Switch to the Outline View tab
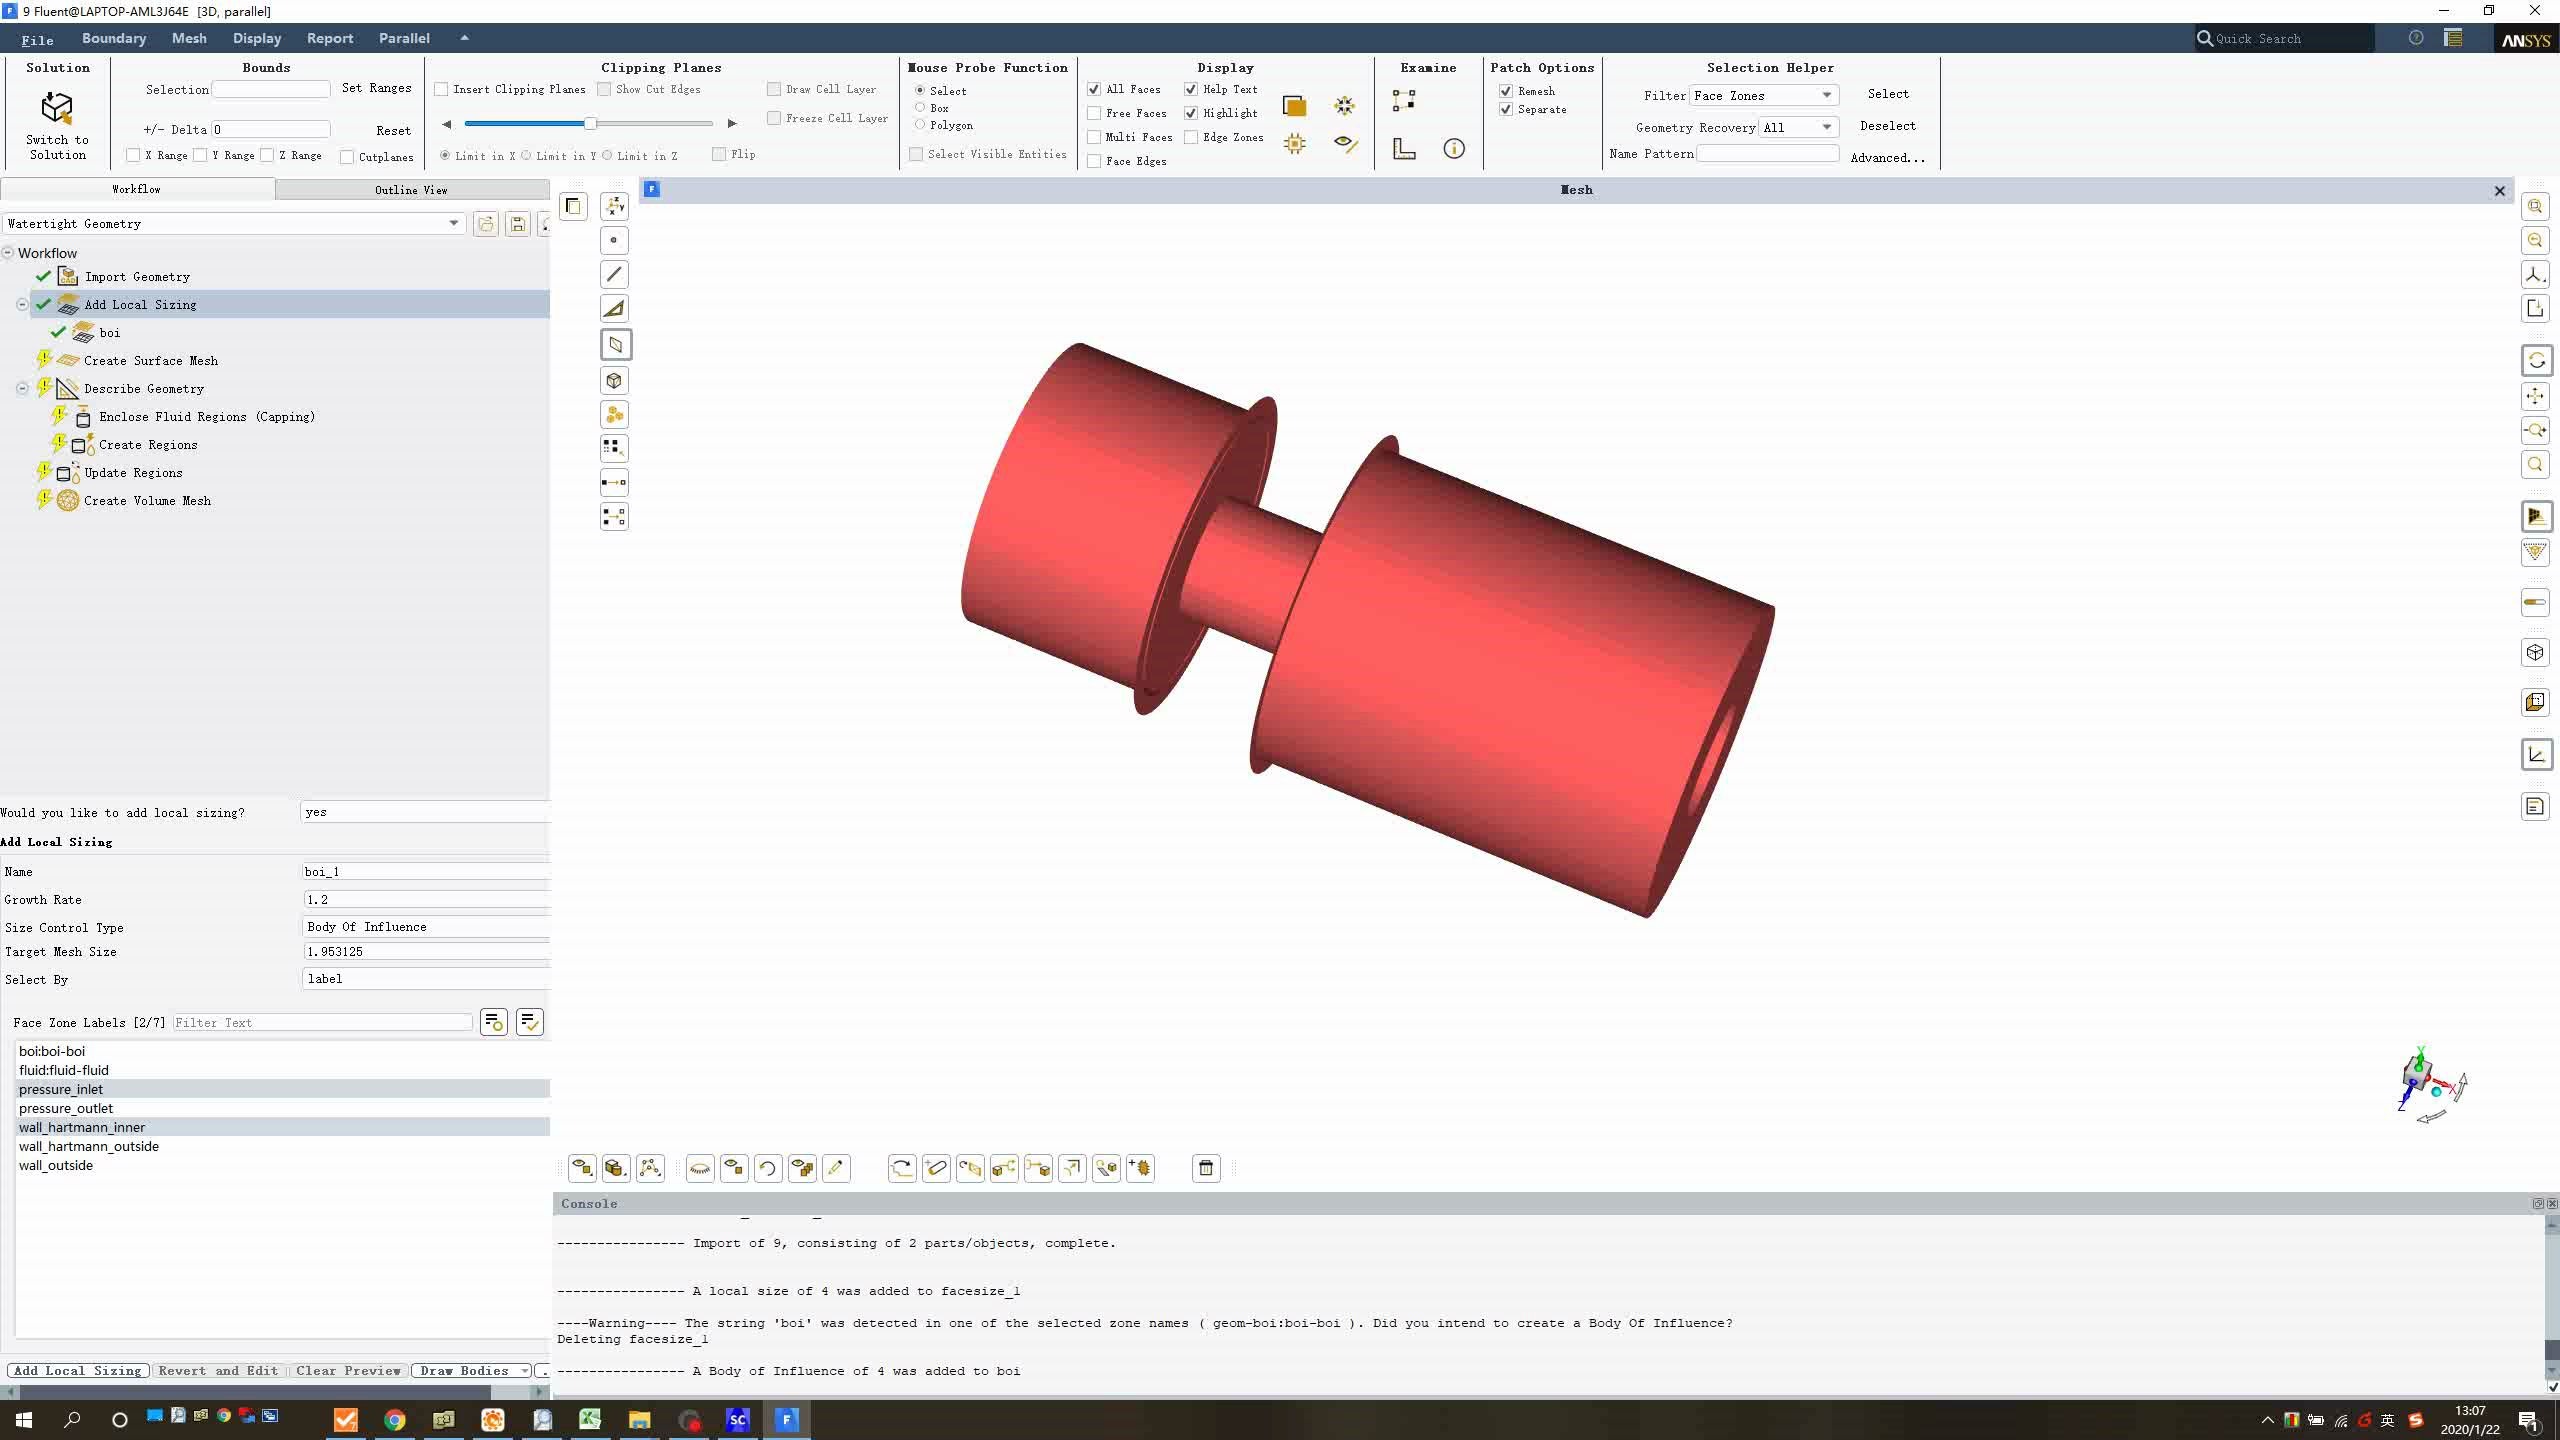Image resolution: width=2560 pixels, height=1440 pixels. pyautogui.click(x=410, y=189)
